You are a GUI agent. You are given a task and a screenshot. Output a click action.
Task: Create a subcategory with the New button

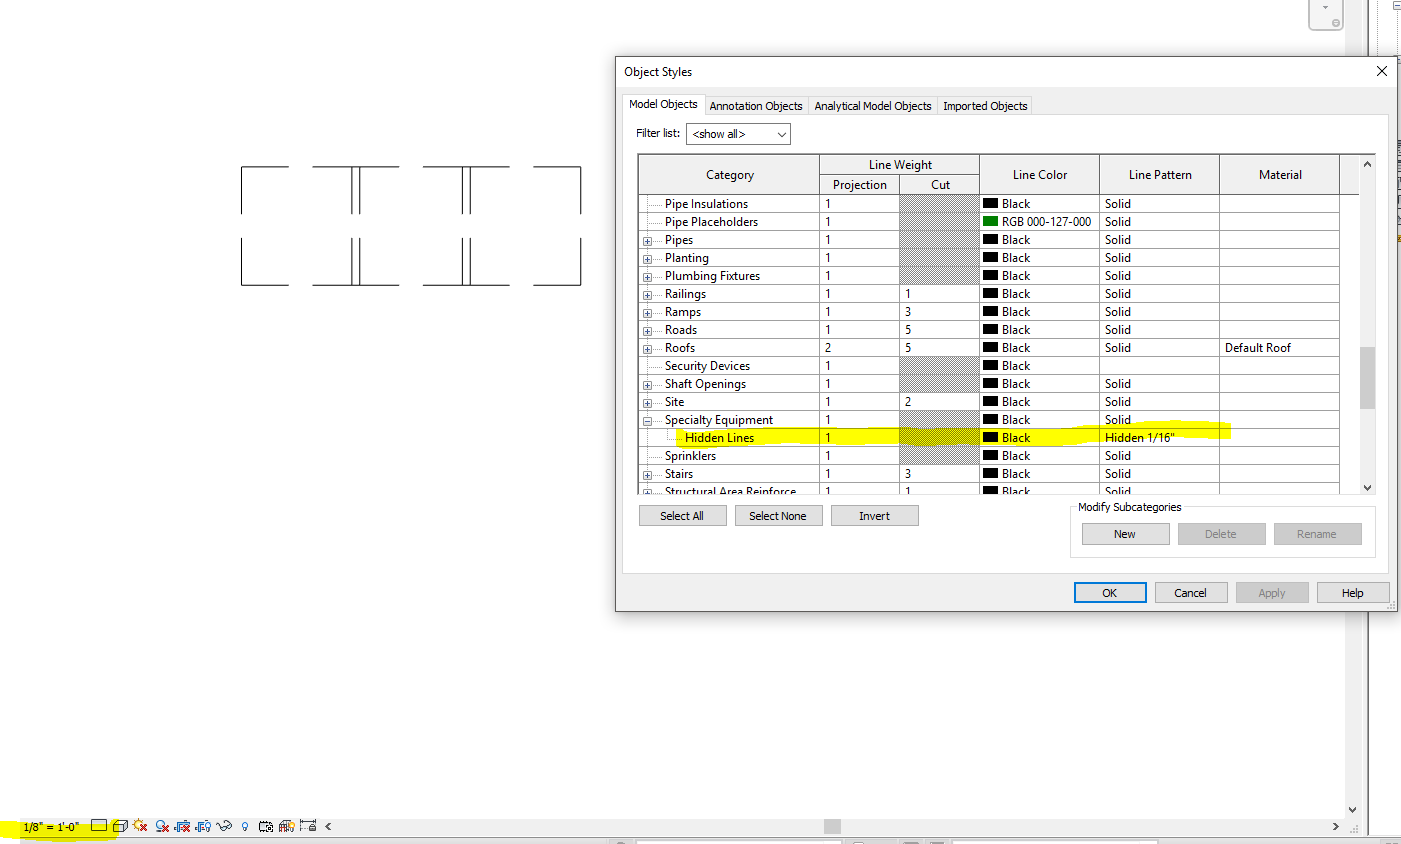[1125, 533]
